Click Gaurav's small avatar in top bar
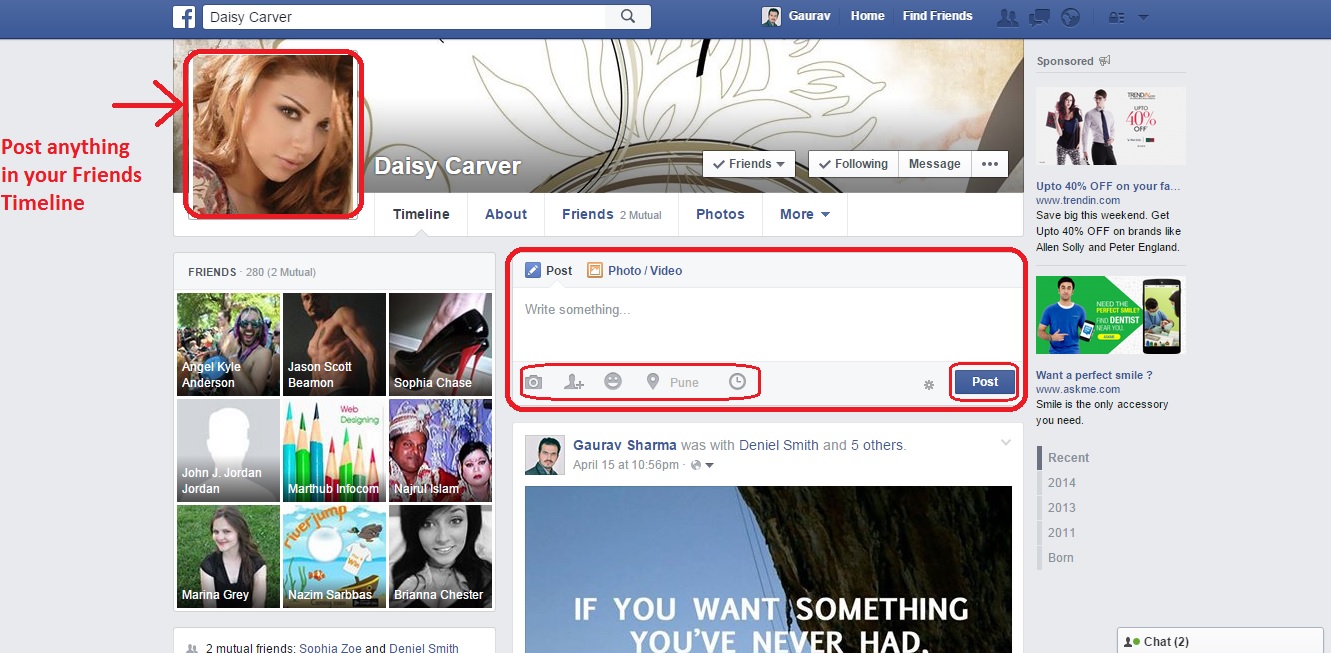 pos(771,16)
